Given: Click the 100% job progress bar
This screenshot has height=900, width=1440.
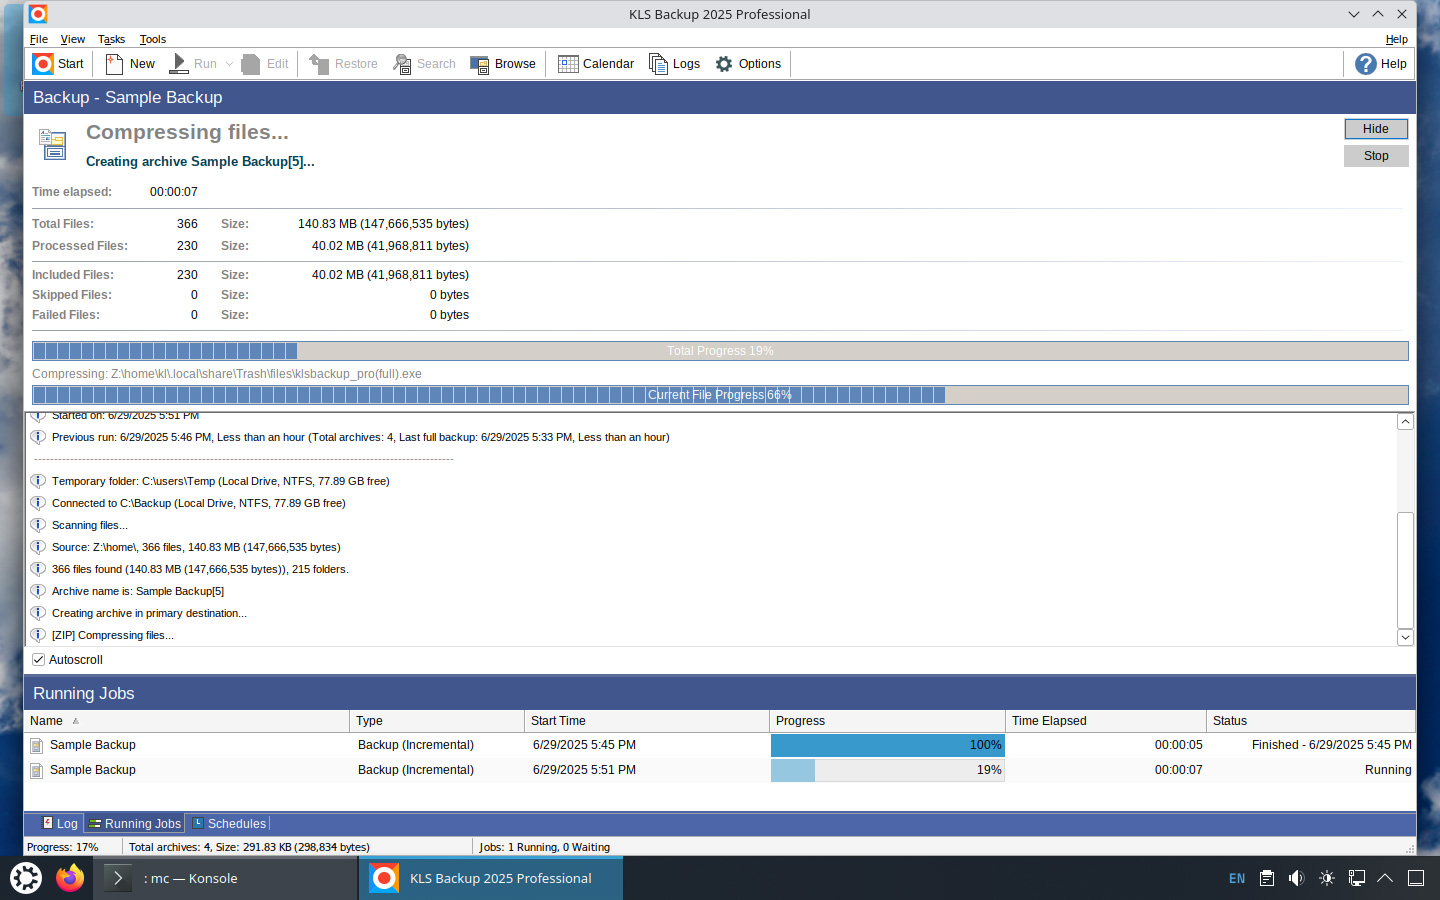Looking at the screenshot, I should [x=887, y=745].
